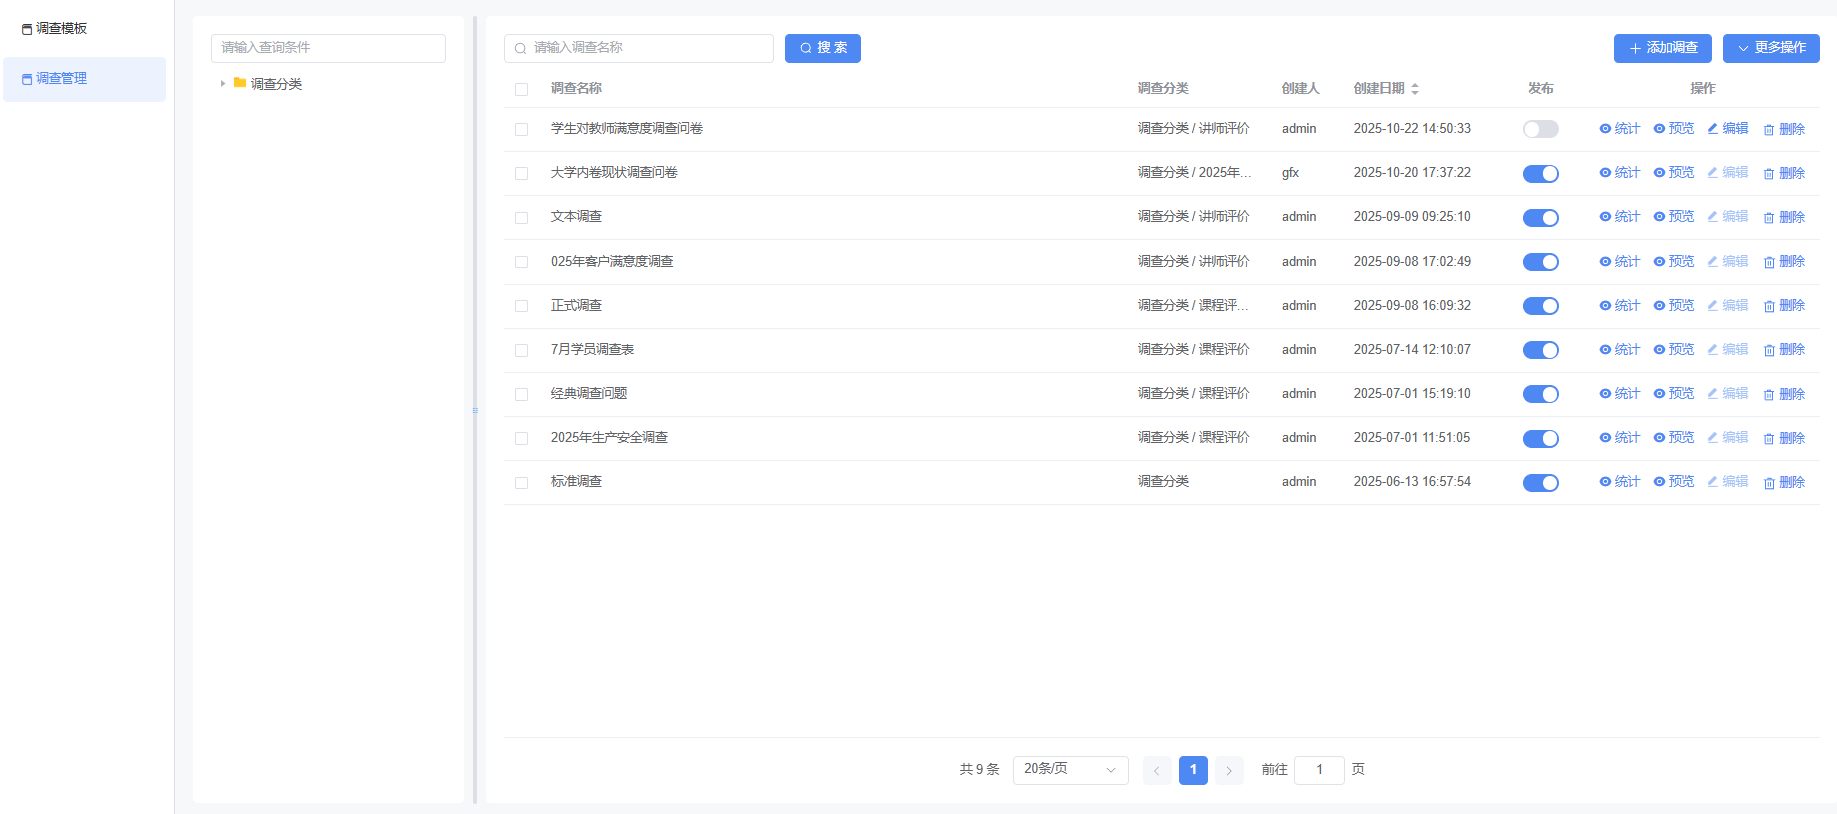
Task: Open 调查模板 in the sidebar
Action: click(84, 29)
